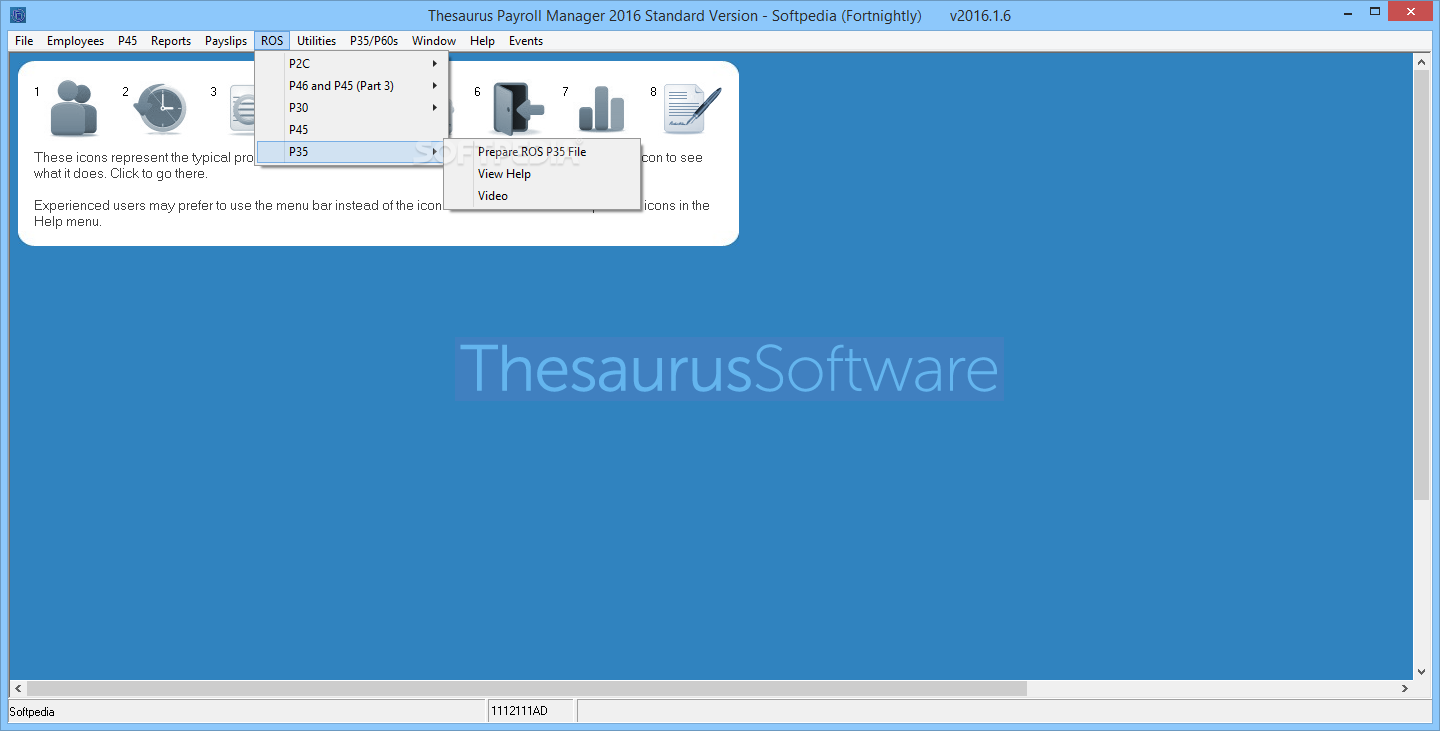The image size is (1440, 731).
Task: Close the open ROS menu
Action: coord(272,41)
